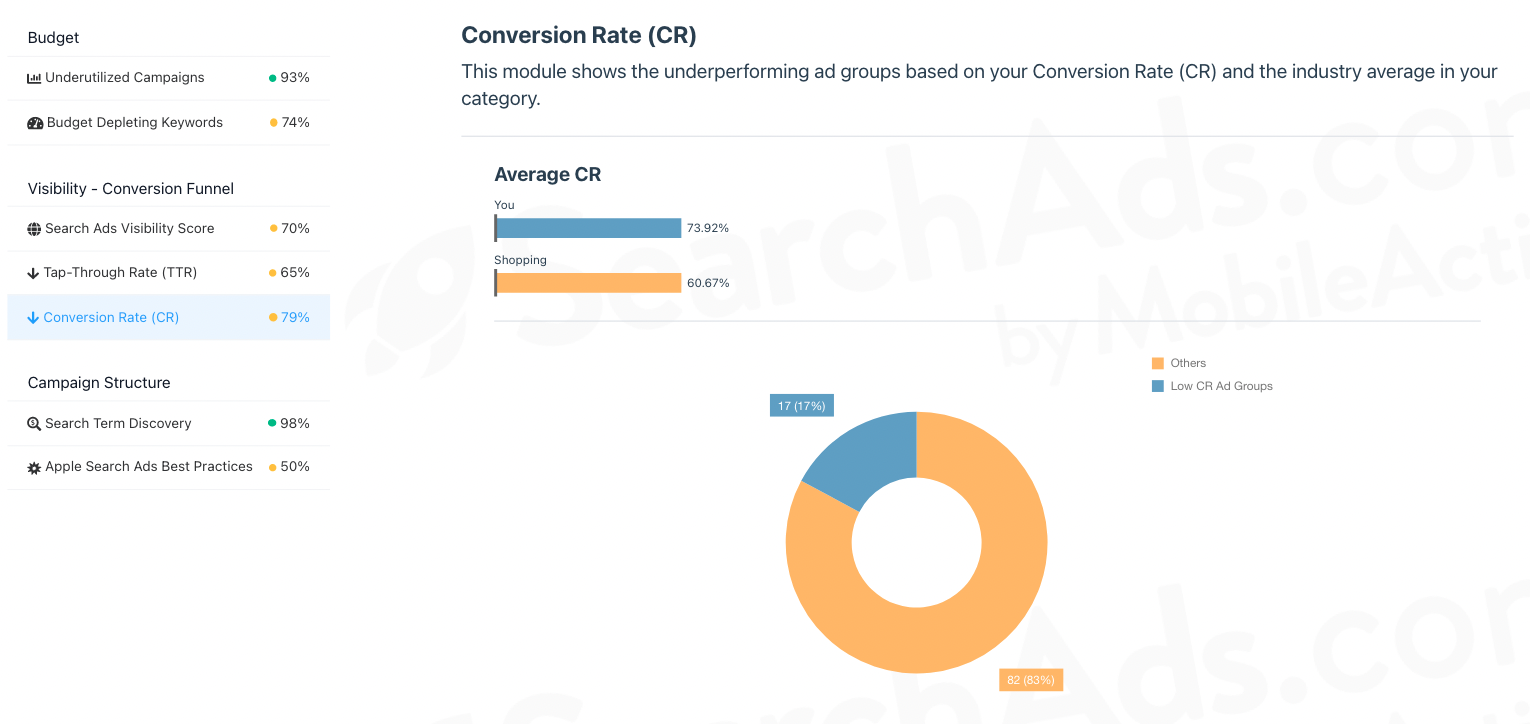Click the magnifier icon for Search Term Discovery
The width and height of the screenshot is (1530, 724).
(x=33, y=423)
